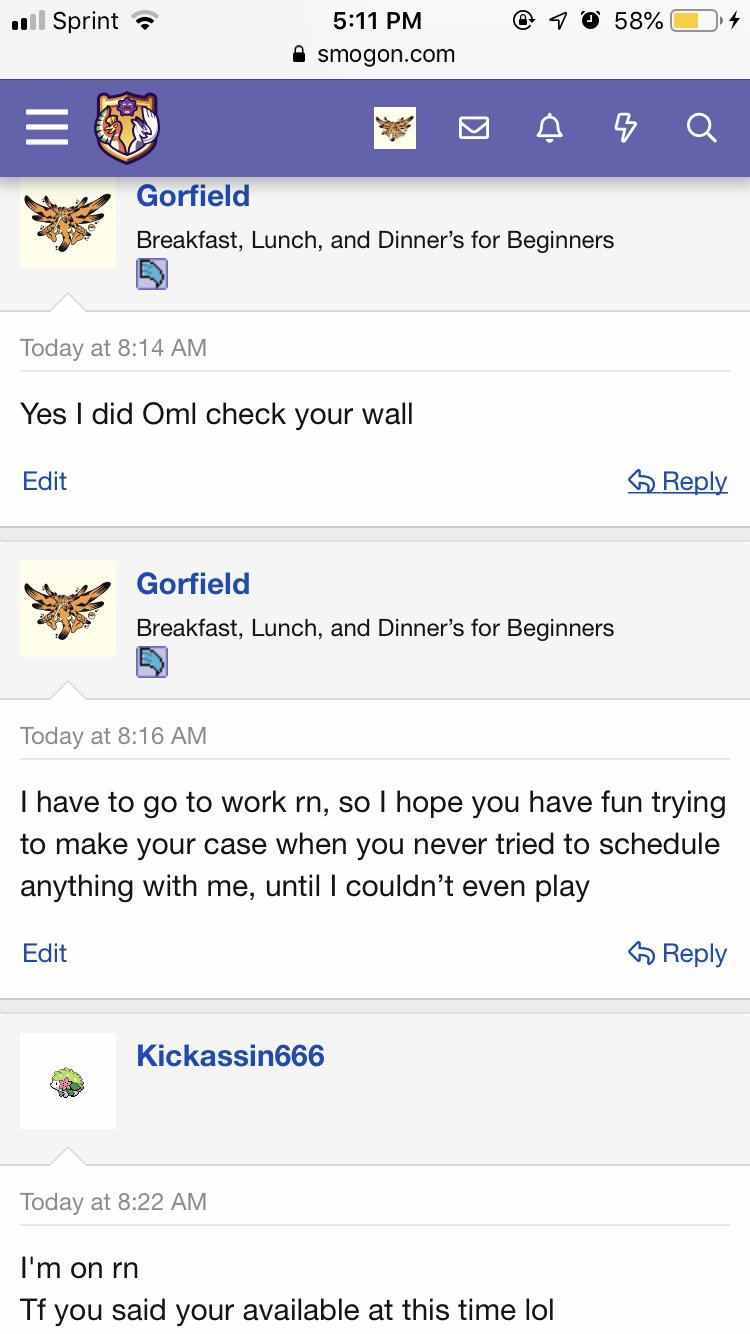Viewport: 750px width, 1334px height.
Task: Open the account avatar in header
Action: coord(395,128)
